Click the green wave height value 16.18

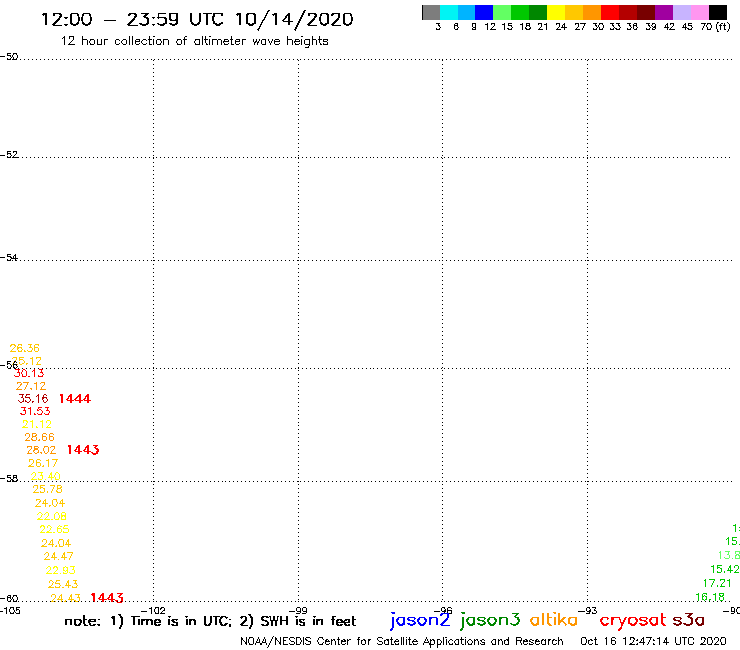710,597
